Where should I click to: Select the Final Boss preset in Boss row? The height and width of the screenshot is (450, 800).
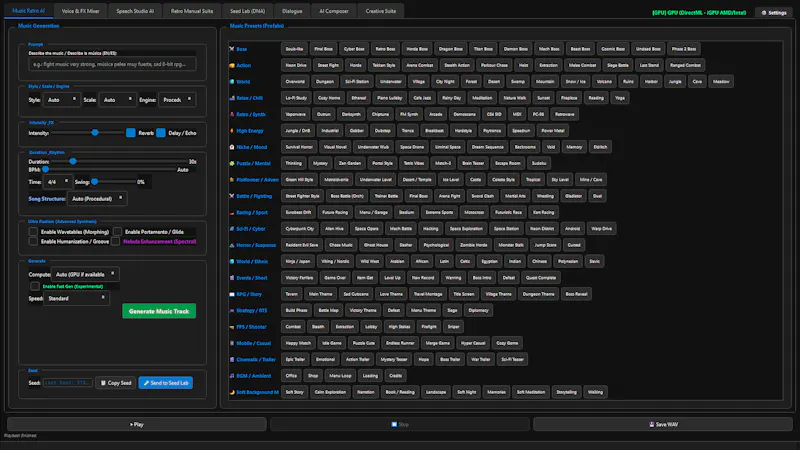pyautogui.click(x=323, y=49)
